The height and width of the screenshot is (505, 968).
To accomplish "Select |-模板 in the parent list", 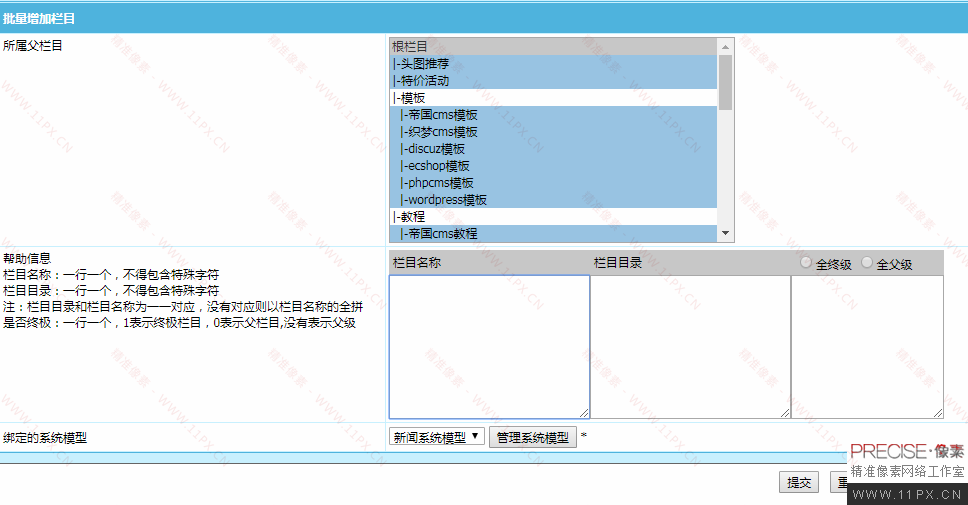I will click(x=553, y=98).
